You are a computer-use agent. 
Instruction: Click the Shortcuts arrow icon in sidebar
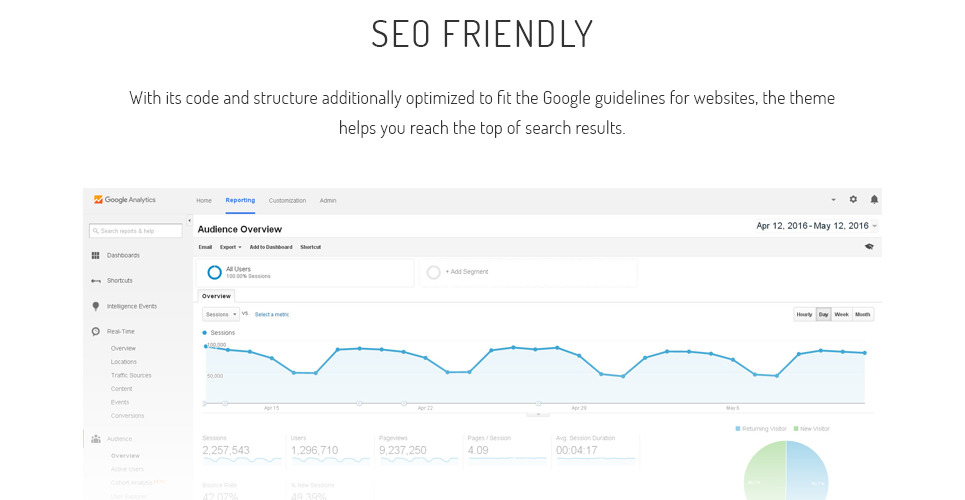[x=96, y=280]
